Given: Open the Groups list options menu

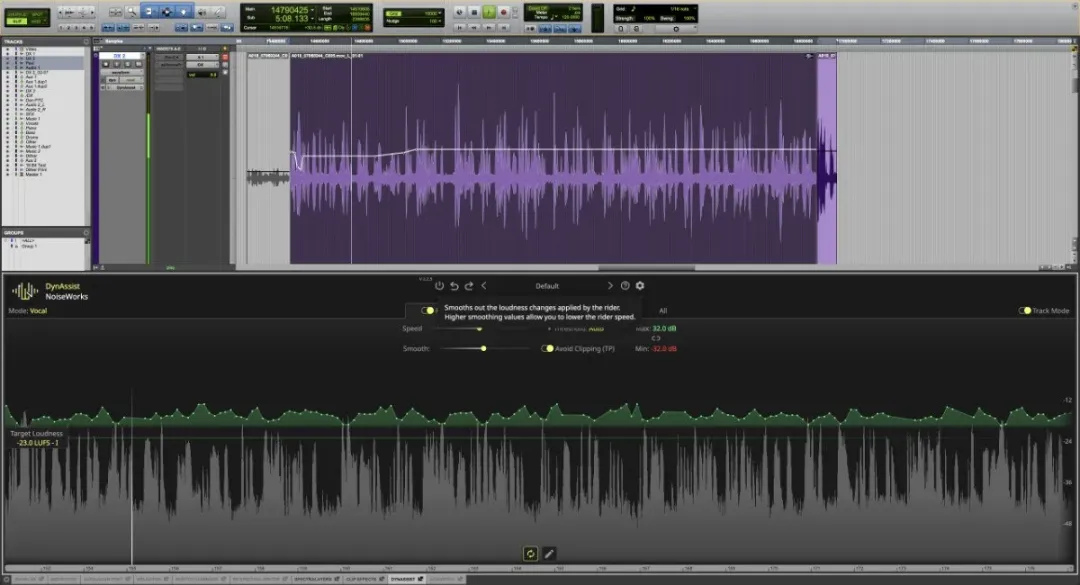Looking at the screenshot, I should click(86, 233).
